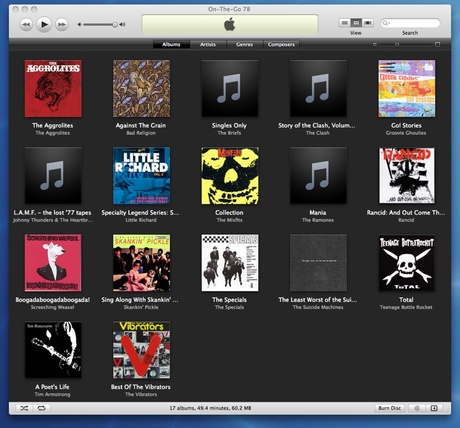Image resolution: width=460 pixels, height=428 pixels.
Task: Click 'Groovie Ghoulies' artist text
Action: click(406, 133)
